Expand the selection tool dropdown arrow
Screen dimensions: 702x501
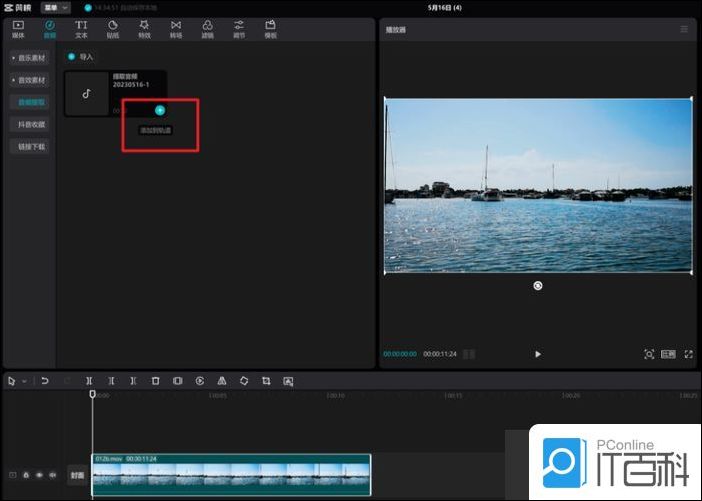coord(23,381)
